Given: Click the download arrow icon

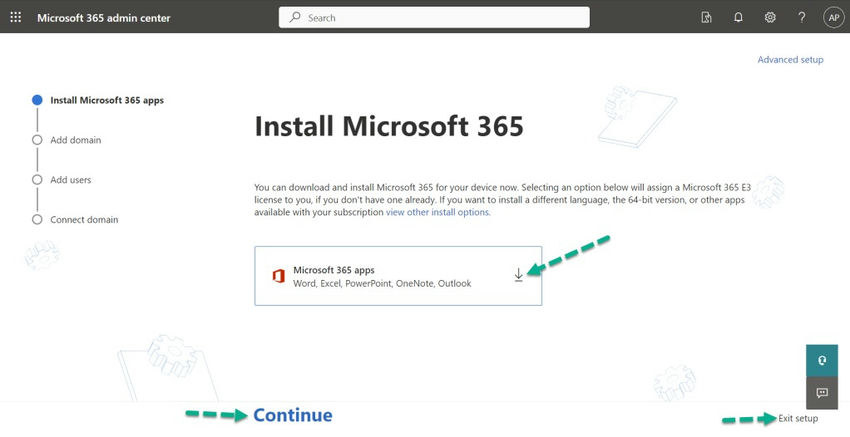Looking at the screenshot, I should tap(518, 275).
